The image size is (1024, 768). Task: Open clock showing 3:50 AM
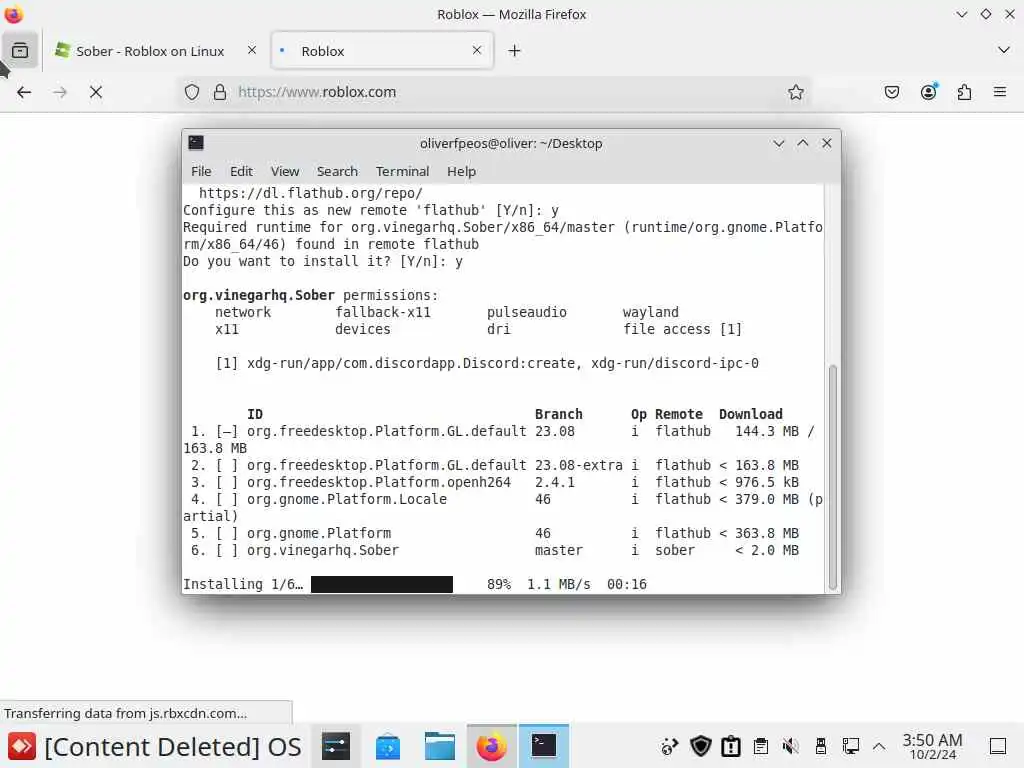[933, 746]
